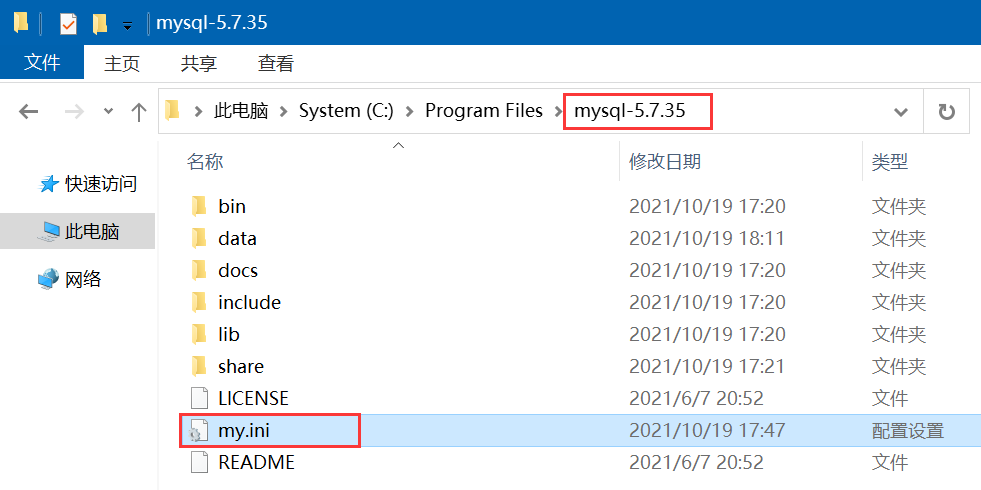
Task: Click the 文件夹 type in bin row
Action: (898, 206)
